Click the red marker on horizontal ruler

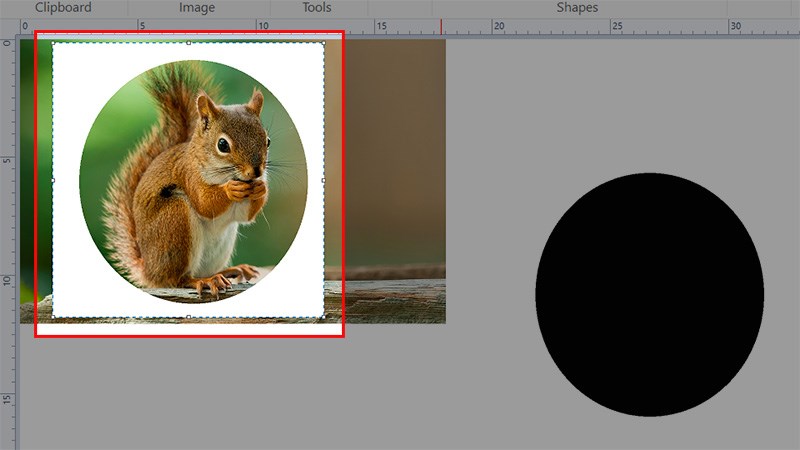441,27
